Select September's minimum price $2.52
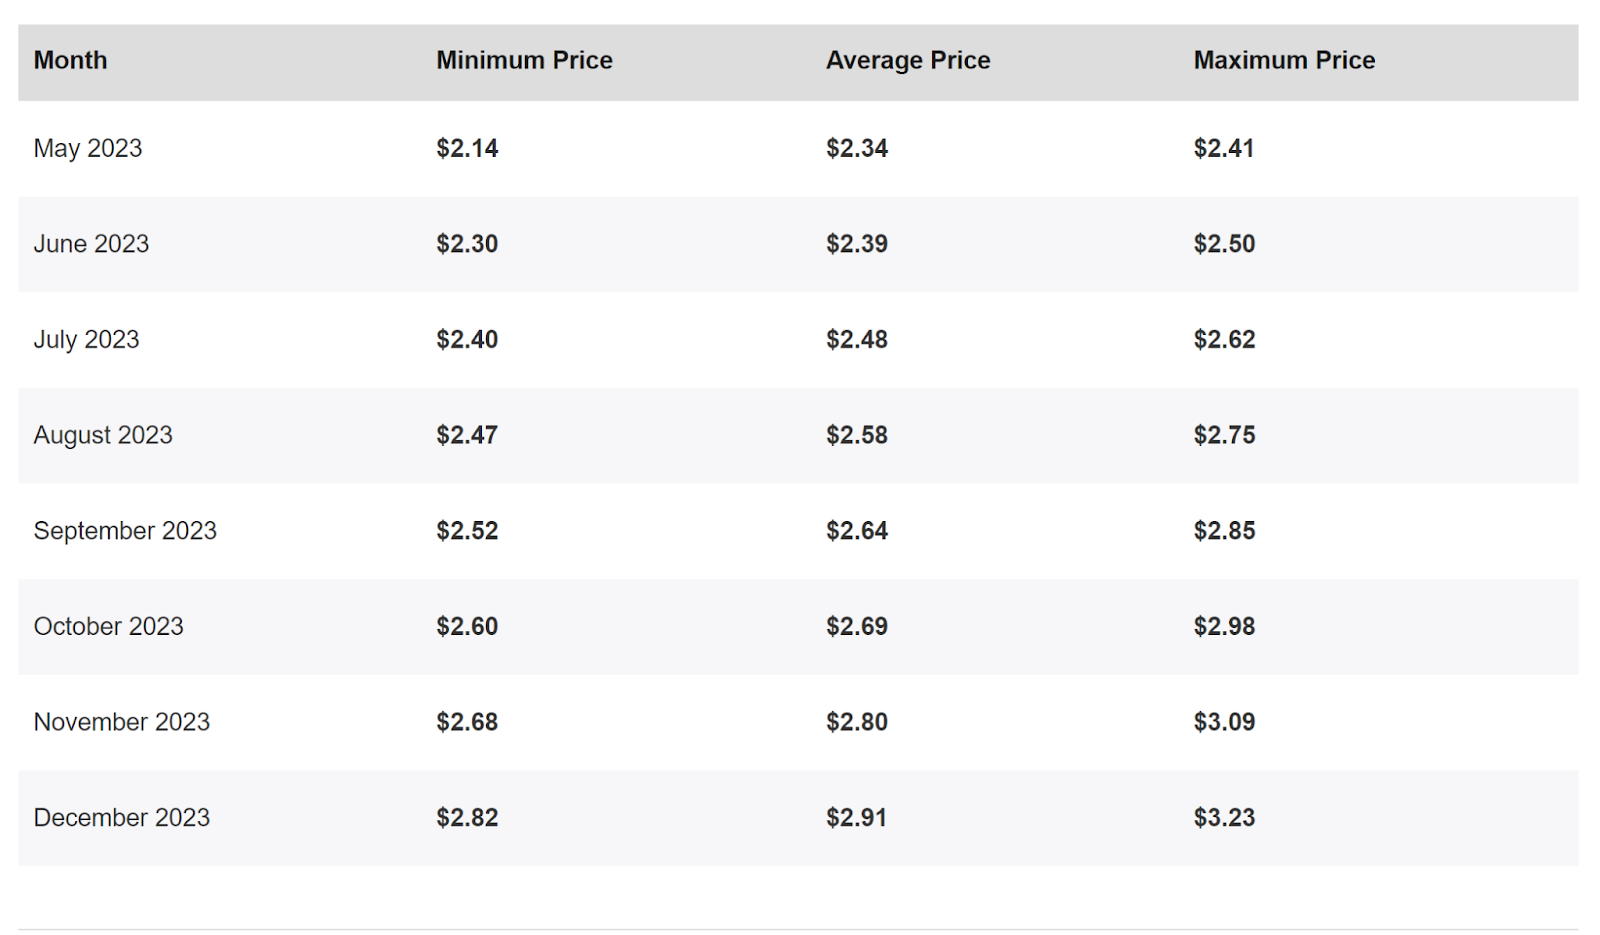 point(467,531)
